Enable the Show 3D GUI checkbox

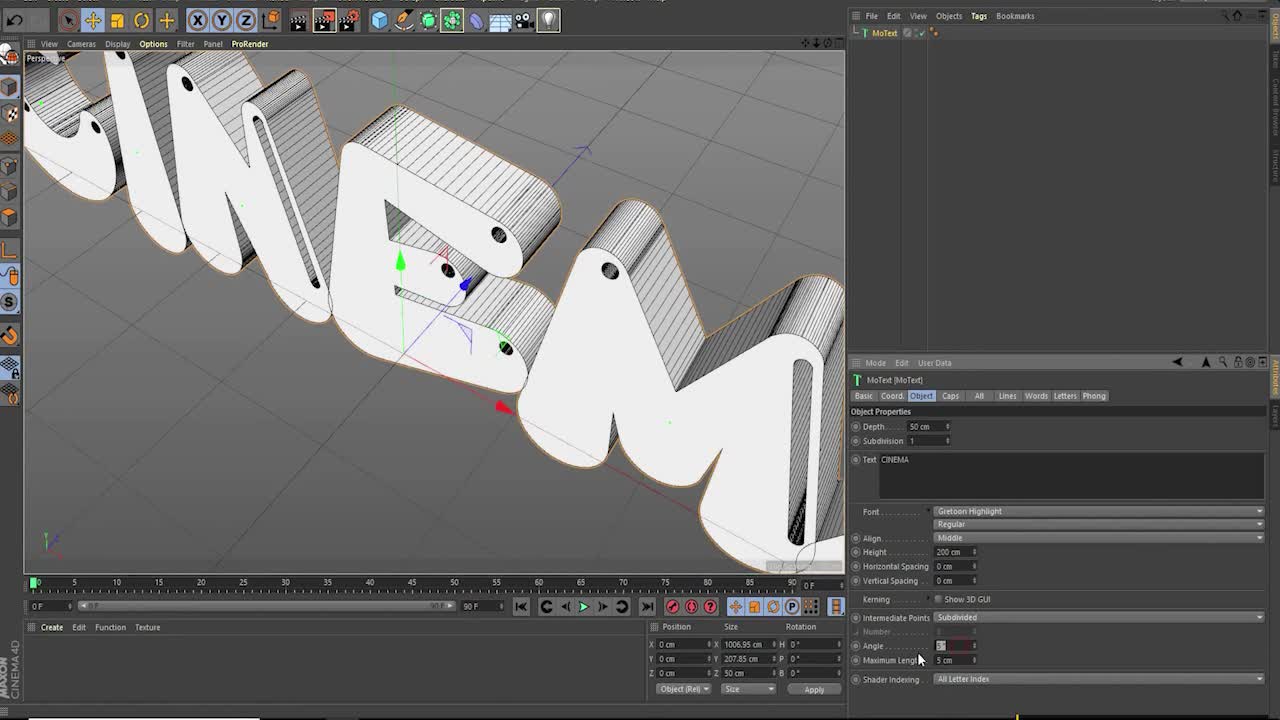[x=938, y=599]
